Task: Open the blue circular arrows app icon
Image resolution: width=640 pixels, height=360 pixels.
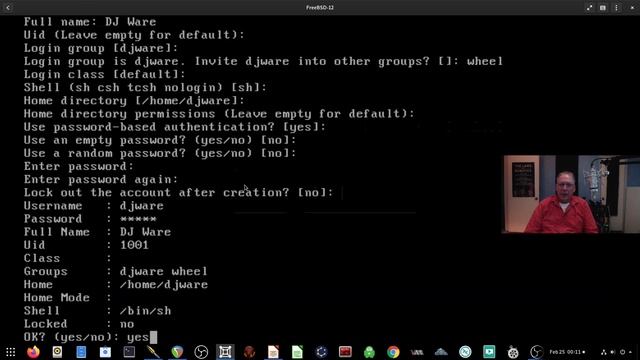Action: click(x=321, y=352)
